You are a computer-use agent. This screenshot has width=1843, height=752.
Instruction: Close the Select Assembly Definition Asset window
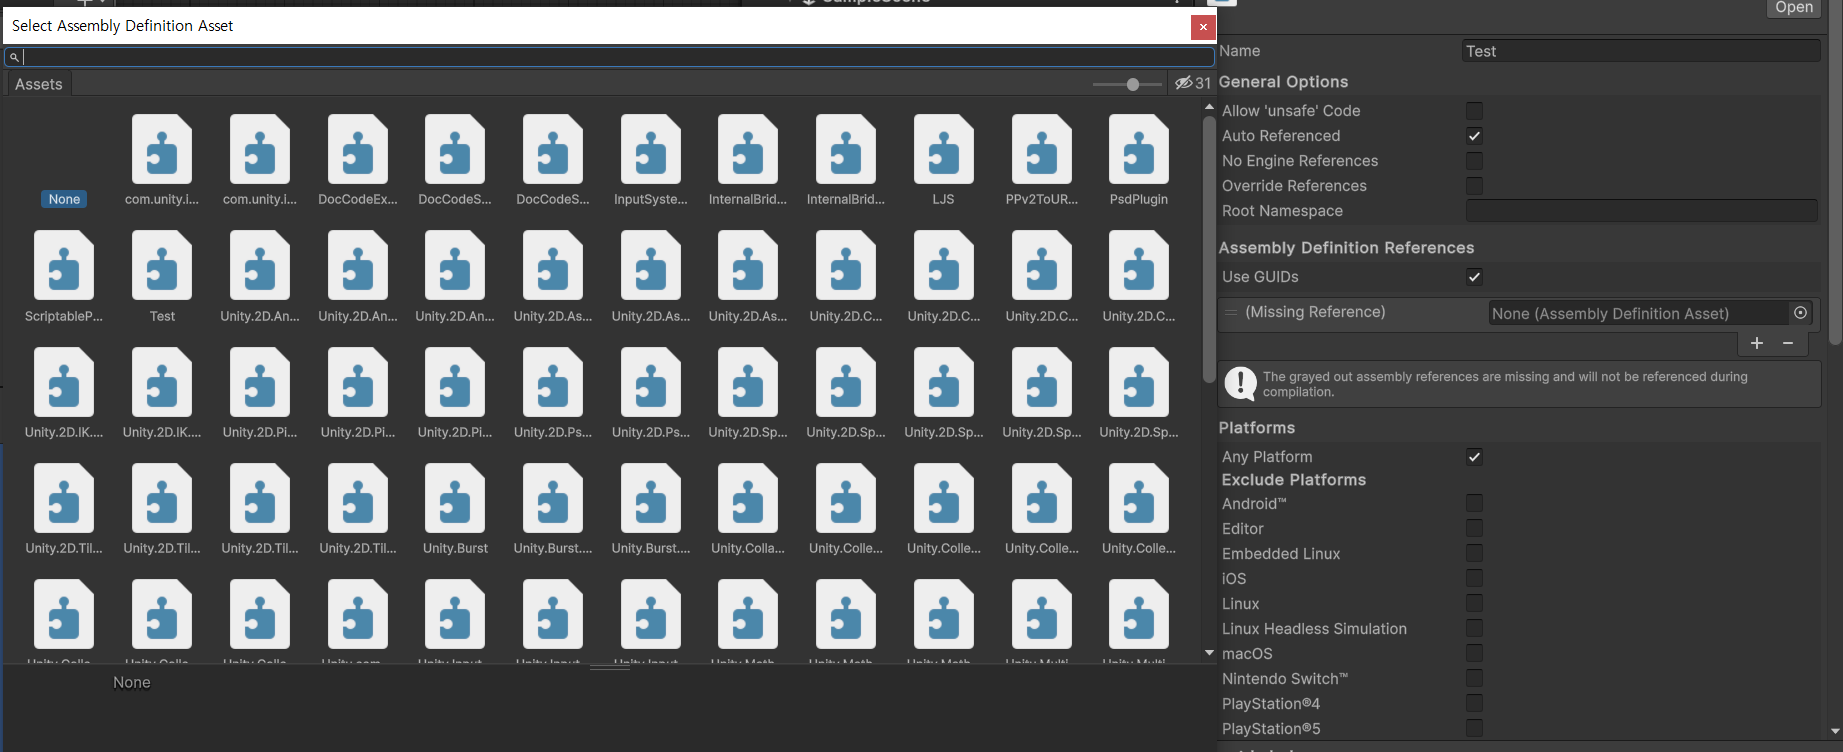pos(1203,27)
